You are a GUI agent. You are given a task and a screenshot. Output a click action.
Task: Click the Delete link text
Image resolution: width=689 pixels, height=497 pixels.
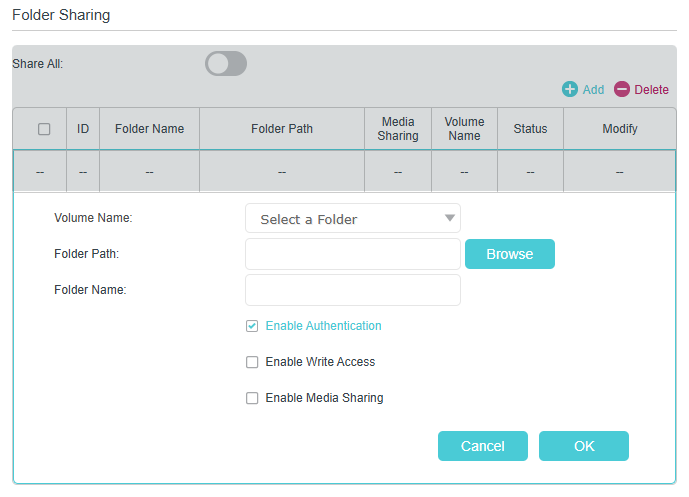click(651, 90)
